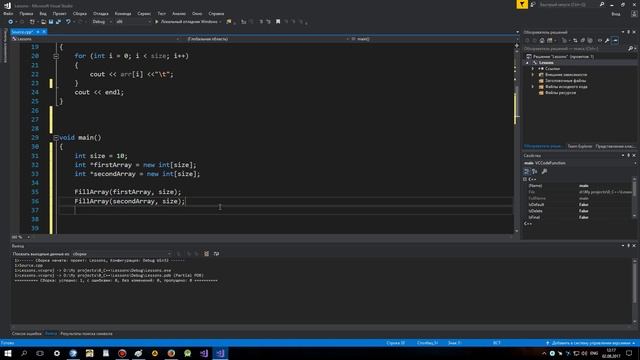Screen dimensions: 640x360
Task: Select the Файлы ресурсов folder
Action: pos(560,93)
